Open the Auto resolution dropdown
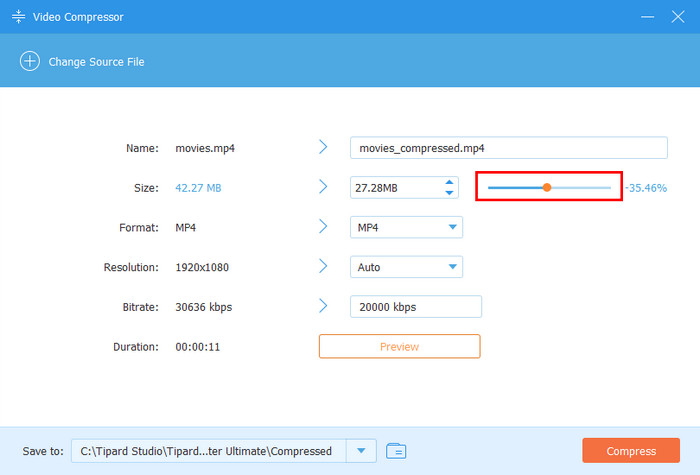The width and height of the screenshot is (700, 475). 453,267
